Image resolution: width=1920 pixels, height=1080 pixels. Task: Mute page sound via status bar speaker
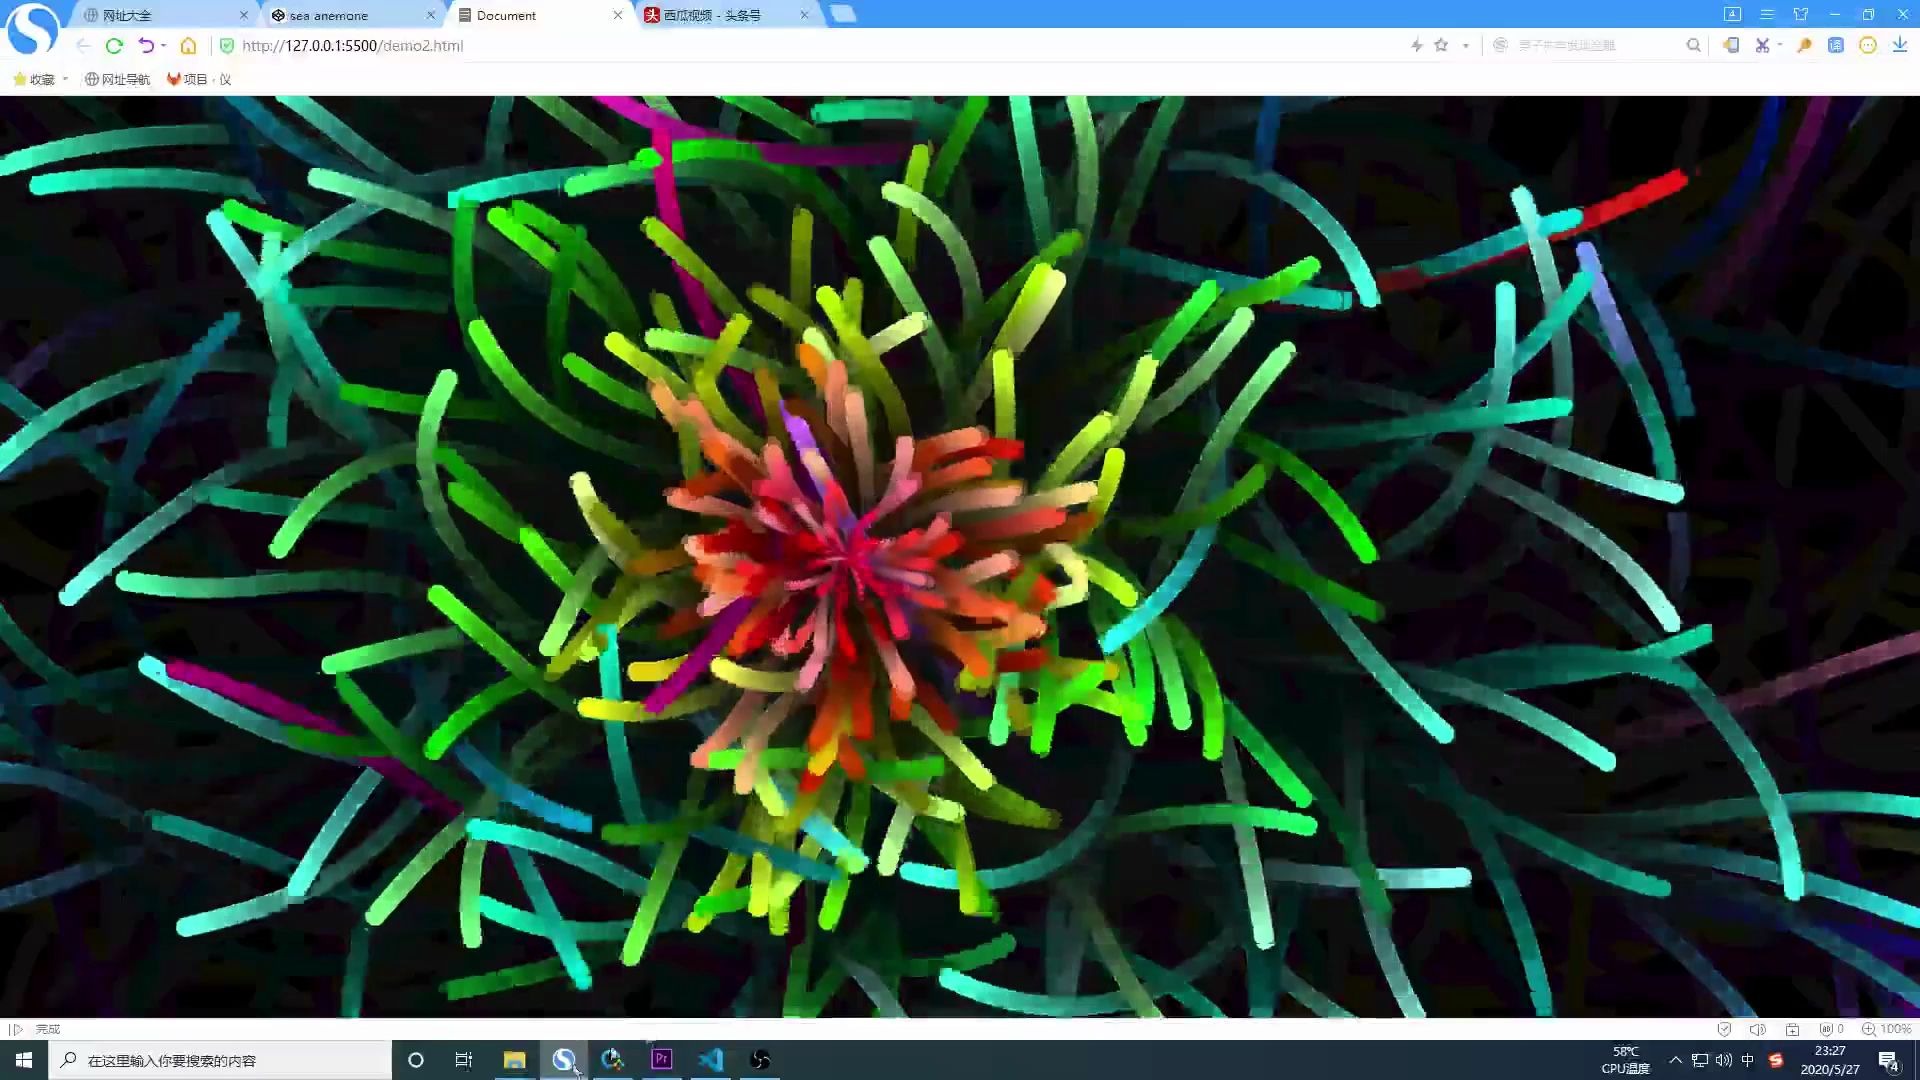[1758, 1029]
